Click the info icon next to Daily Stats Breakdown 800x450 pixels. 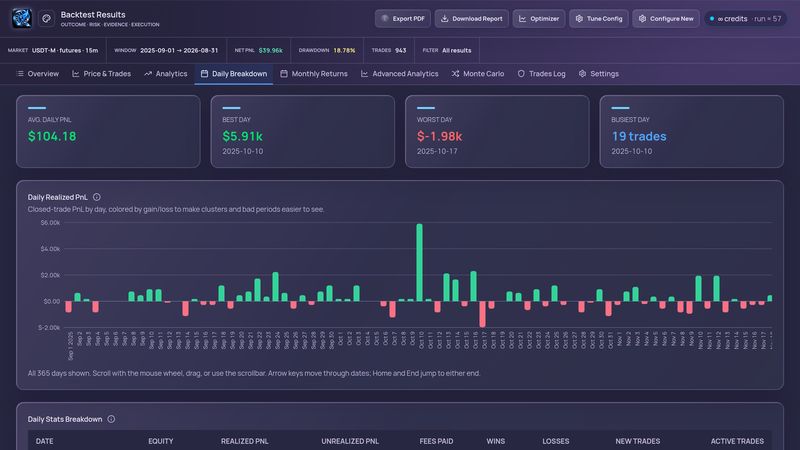click(x=111, y=419)
